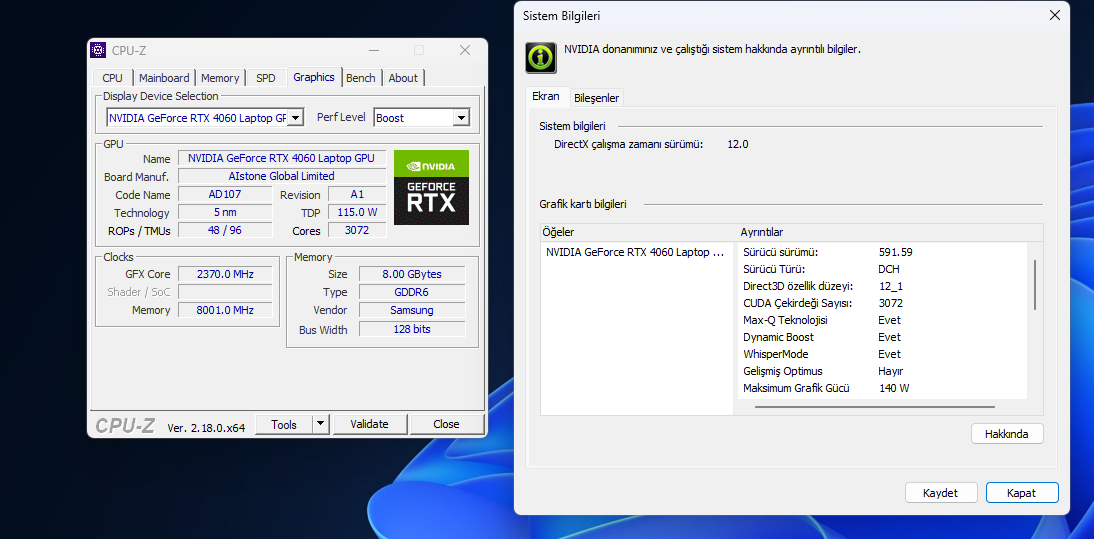The height and width of the screenshot is (539, 1094).
Task: Click the Dynamic Boost row
Action: click(x=882, y=337)
